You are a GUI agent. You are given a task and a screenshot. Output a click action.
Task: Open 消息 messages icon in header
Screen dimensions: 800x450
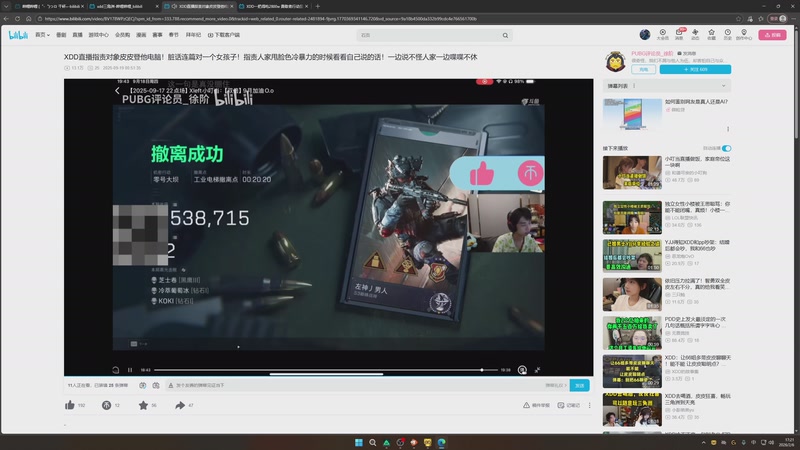click(679, 34)
